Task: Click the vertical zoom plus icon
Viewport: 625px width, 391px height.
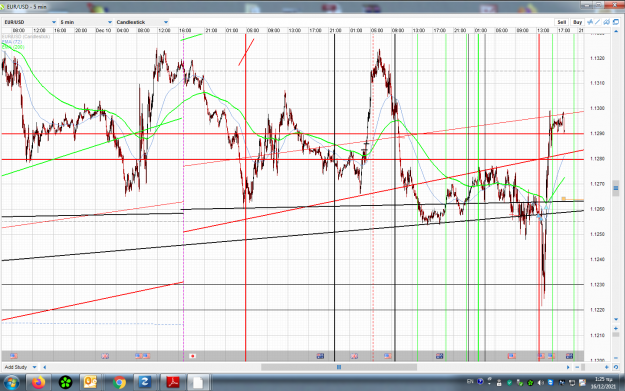Action: point(616,328)
